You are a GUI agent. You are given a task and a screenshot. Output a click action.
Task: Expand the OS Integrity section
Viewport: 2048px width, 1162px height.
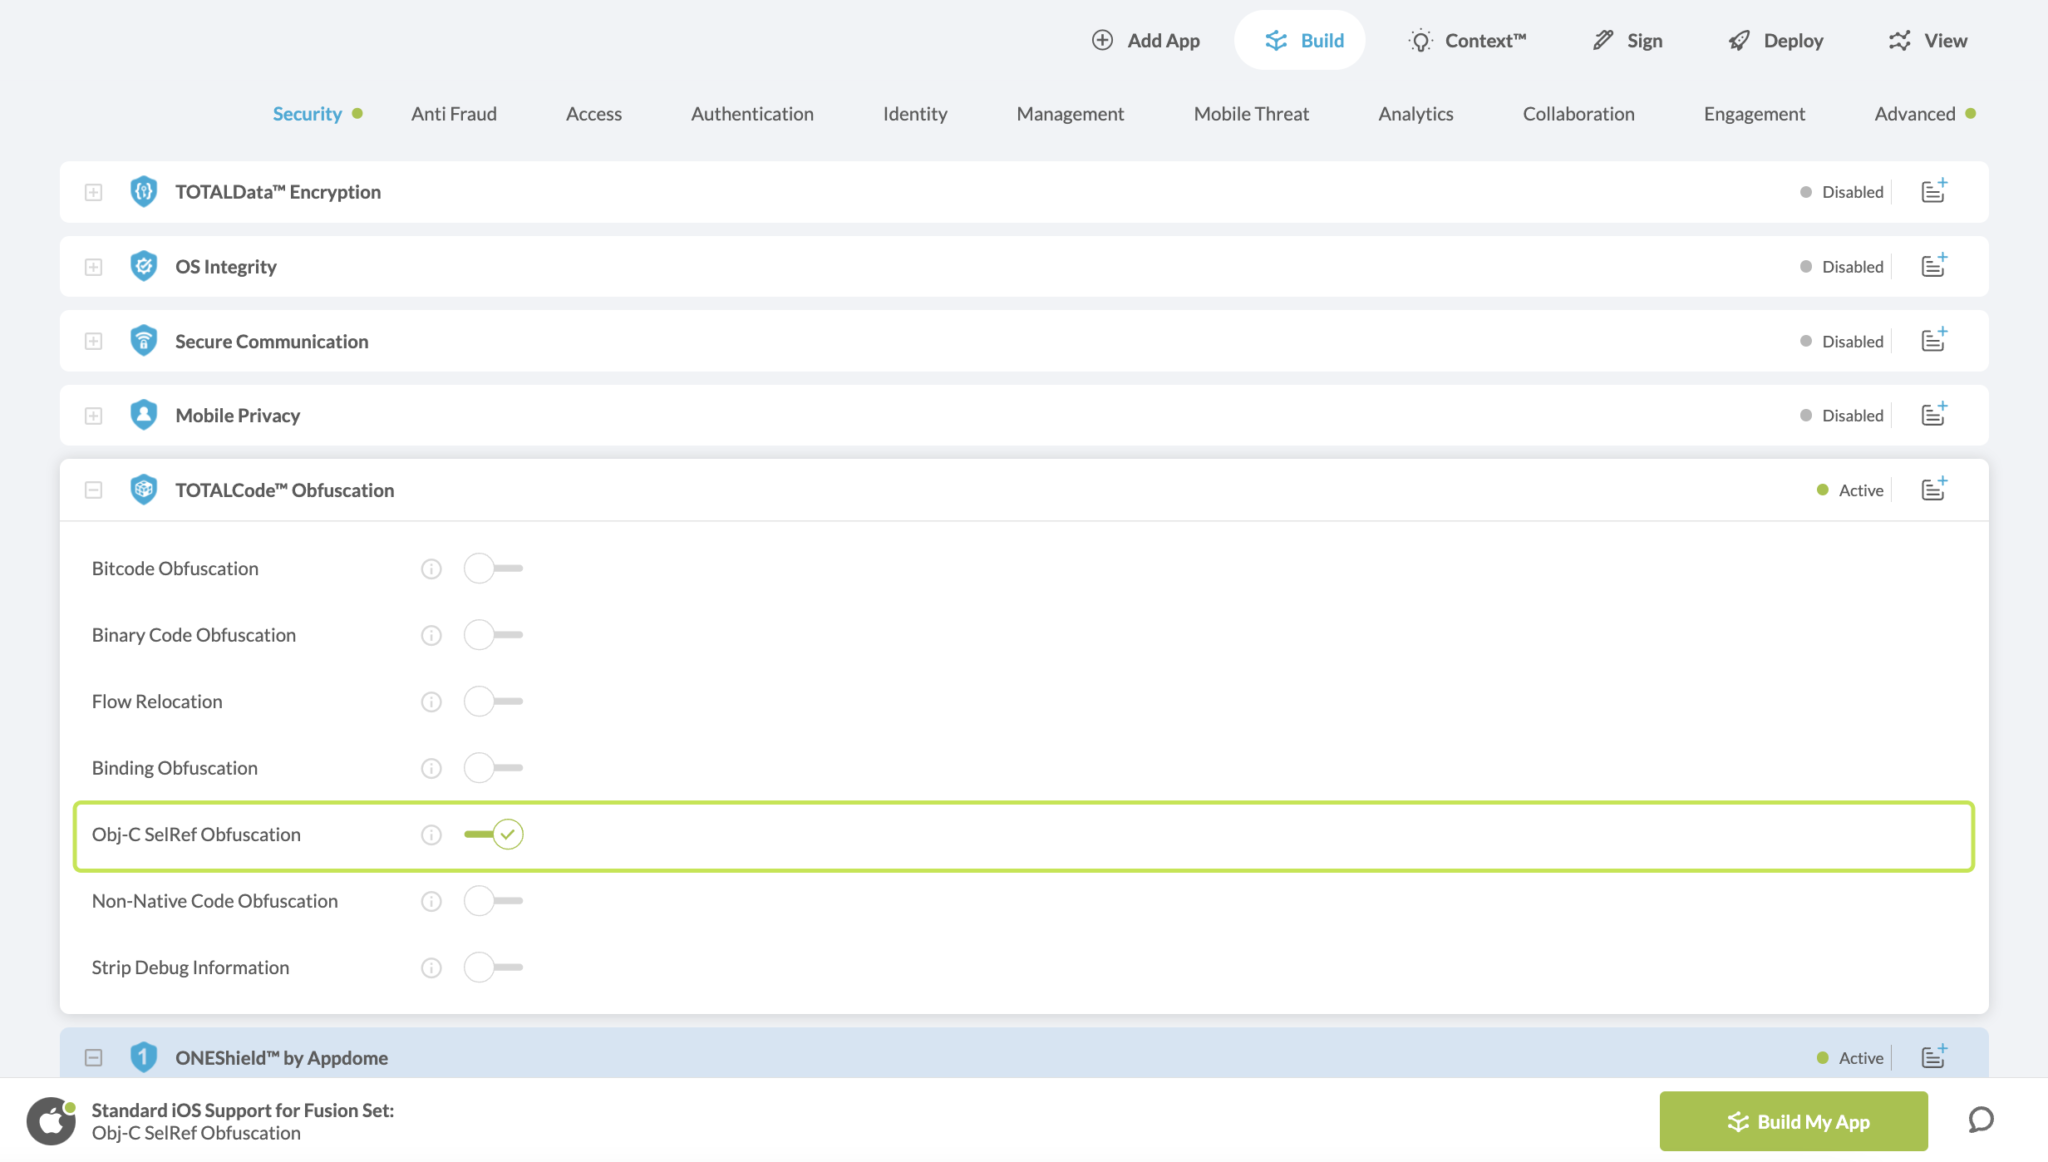click(93, 267)
